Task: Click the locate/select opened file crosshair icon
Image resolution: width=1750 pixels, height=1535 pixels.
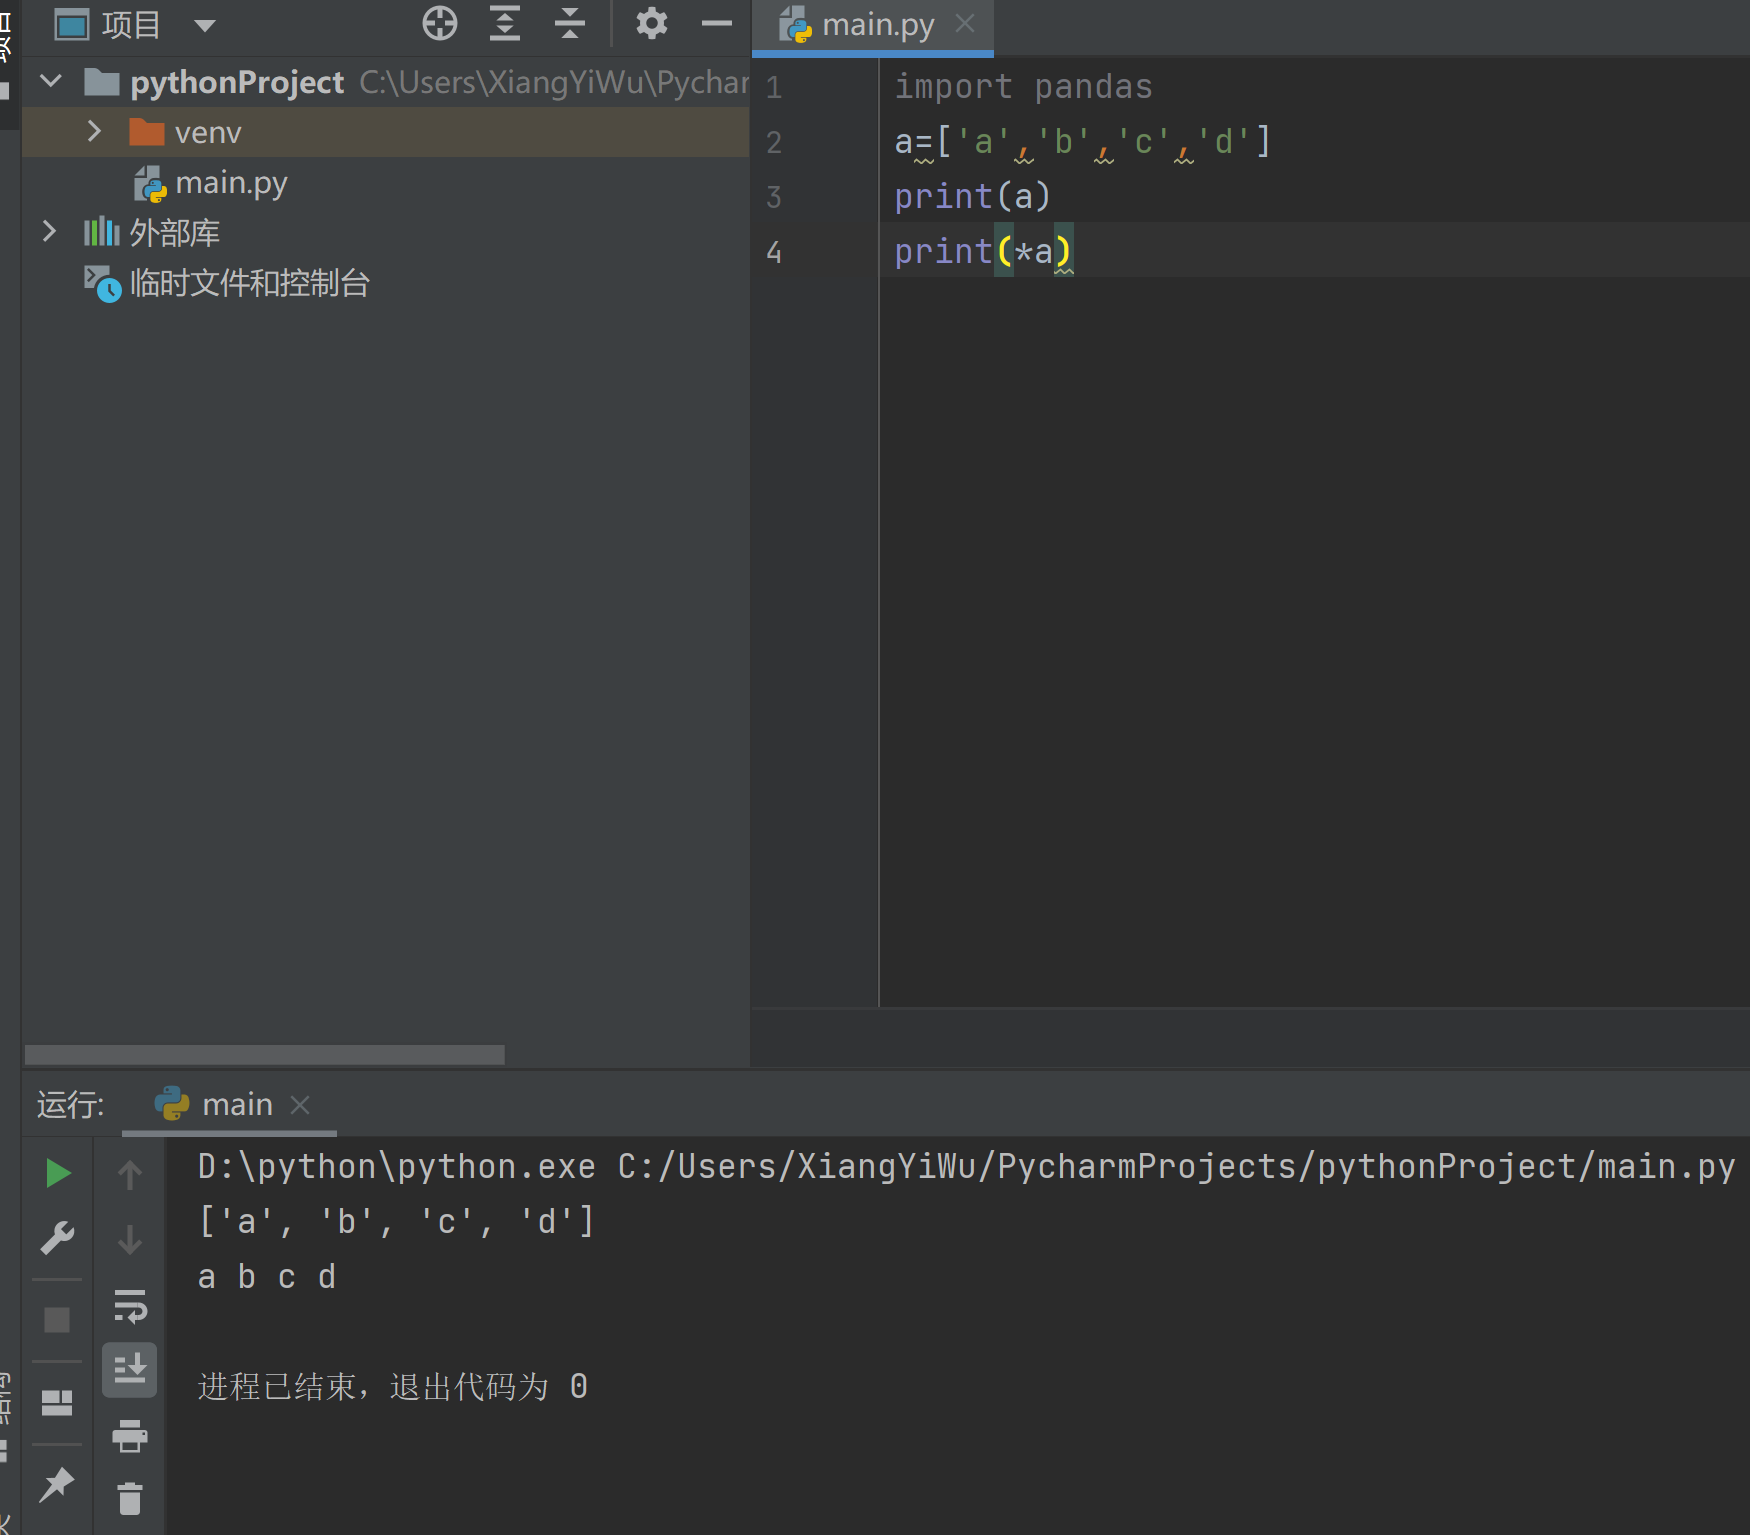Action: tap(440, 23)
